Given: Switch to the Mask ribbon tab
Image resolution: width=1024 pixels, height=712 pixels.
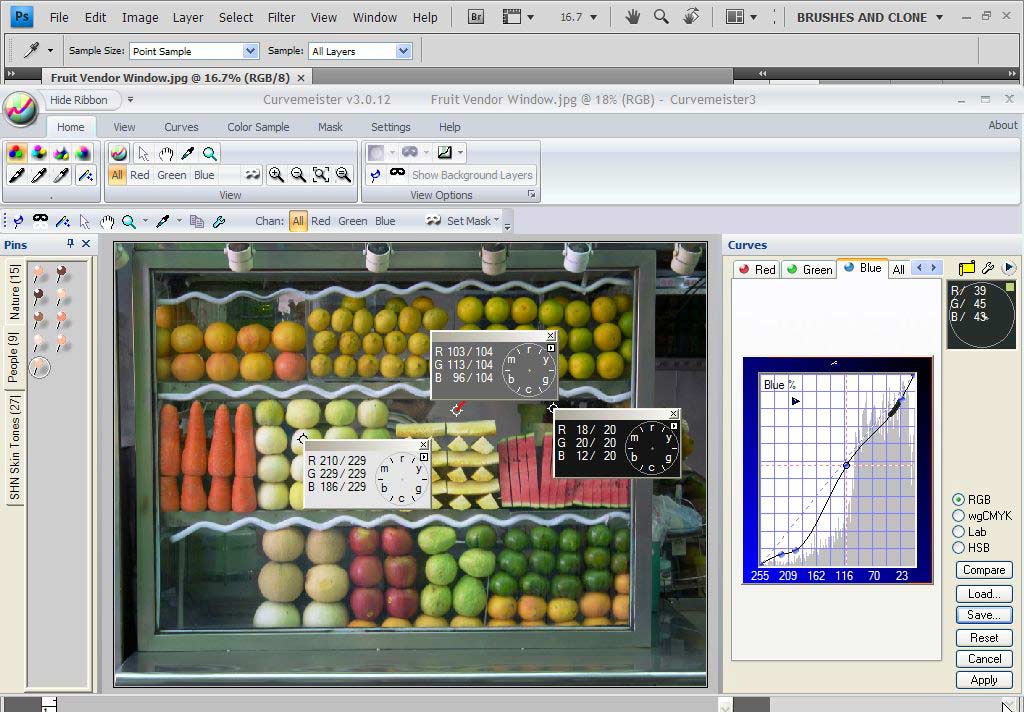Looking at the screenshot, I should (330, 127).
